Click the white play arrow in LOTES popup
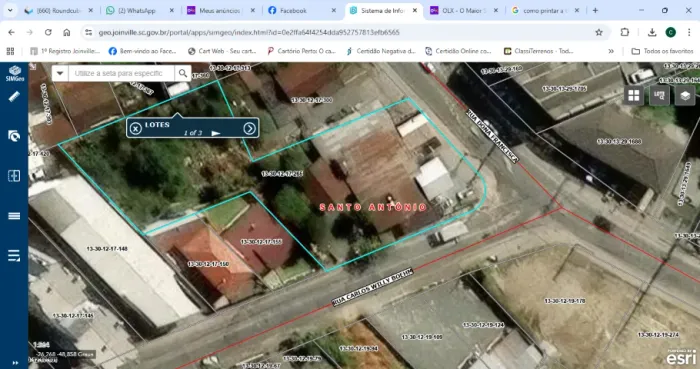The width and height of the screenshot is (700, 369). tap(216, 133)
